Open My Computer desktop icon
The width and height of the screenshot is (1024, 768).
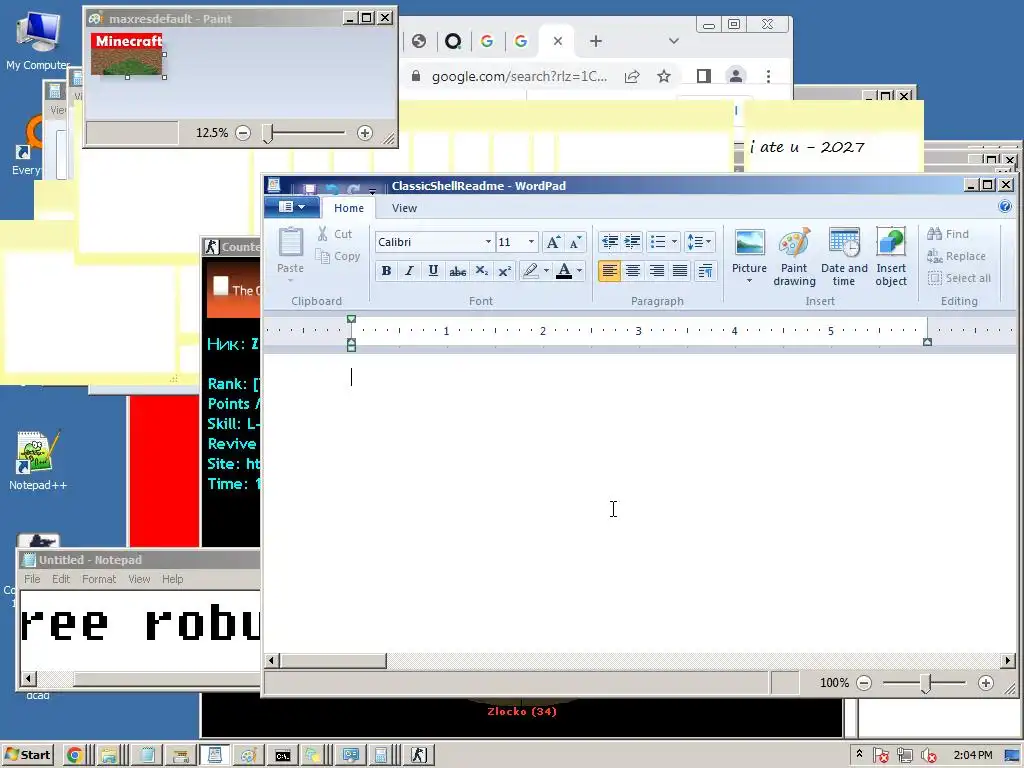point(38,40)
